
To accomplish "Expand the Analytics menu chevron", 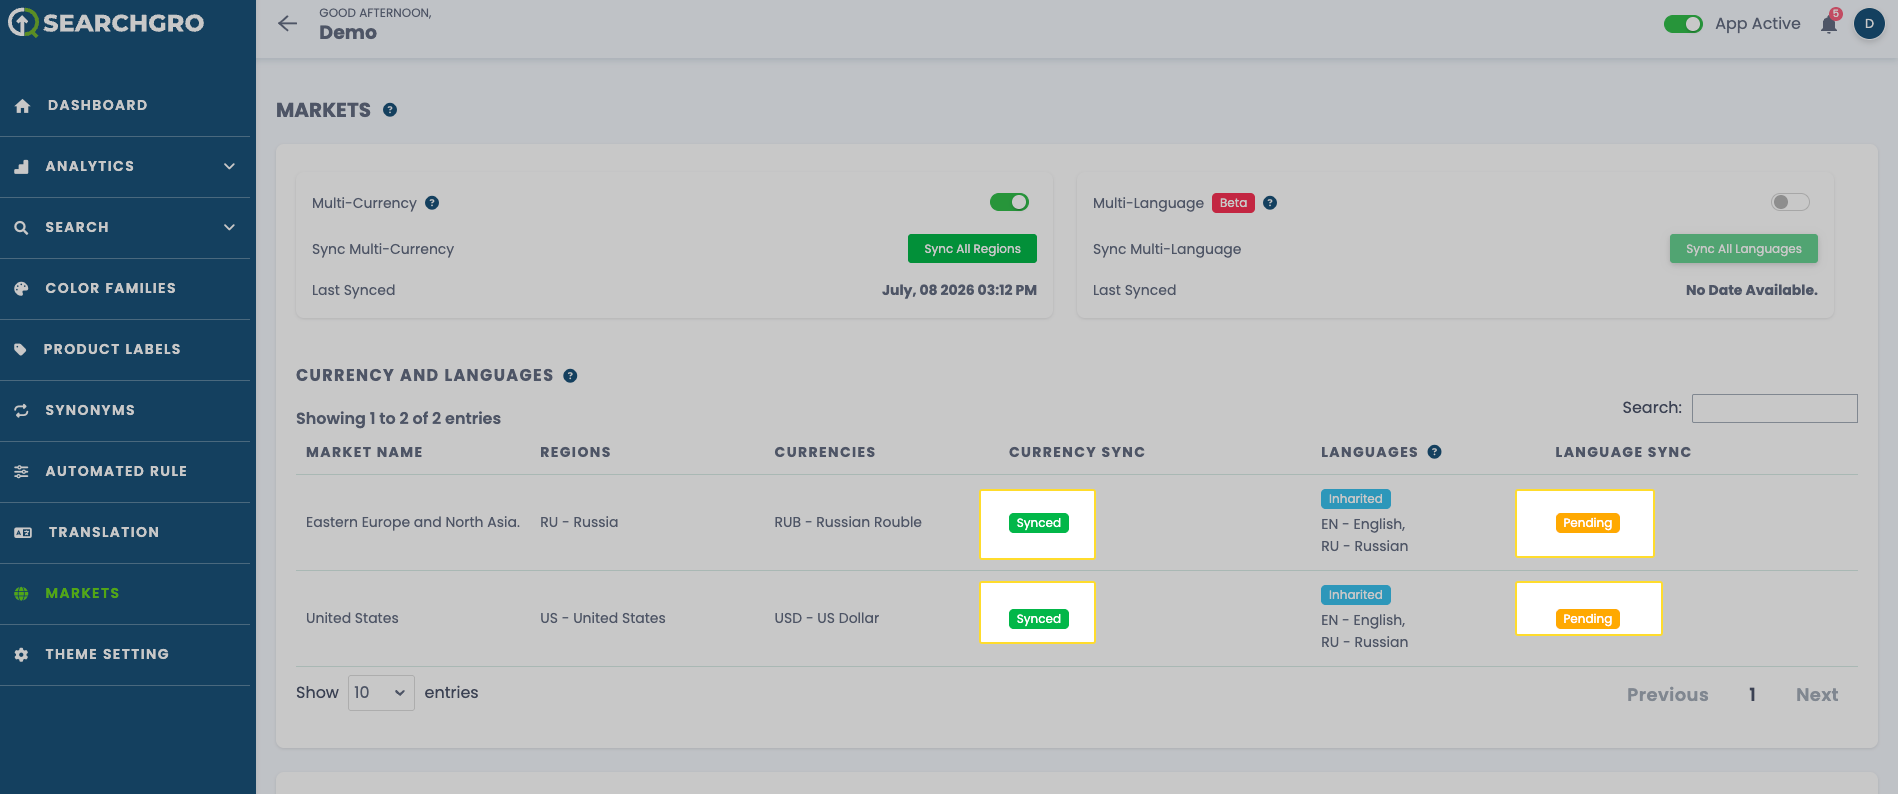I will [230, 167].
